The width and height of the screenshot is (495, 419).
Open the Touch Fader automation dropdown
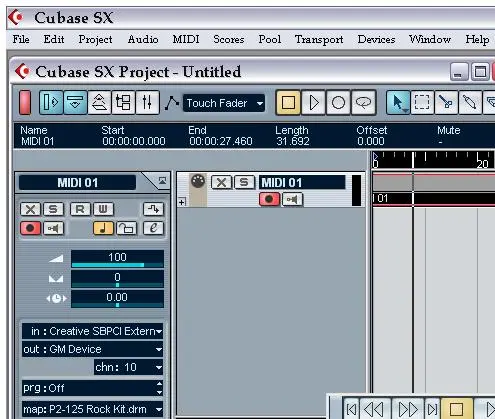coord(224,103)
